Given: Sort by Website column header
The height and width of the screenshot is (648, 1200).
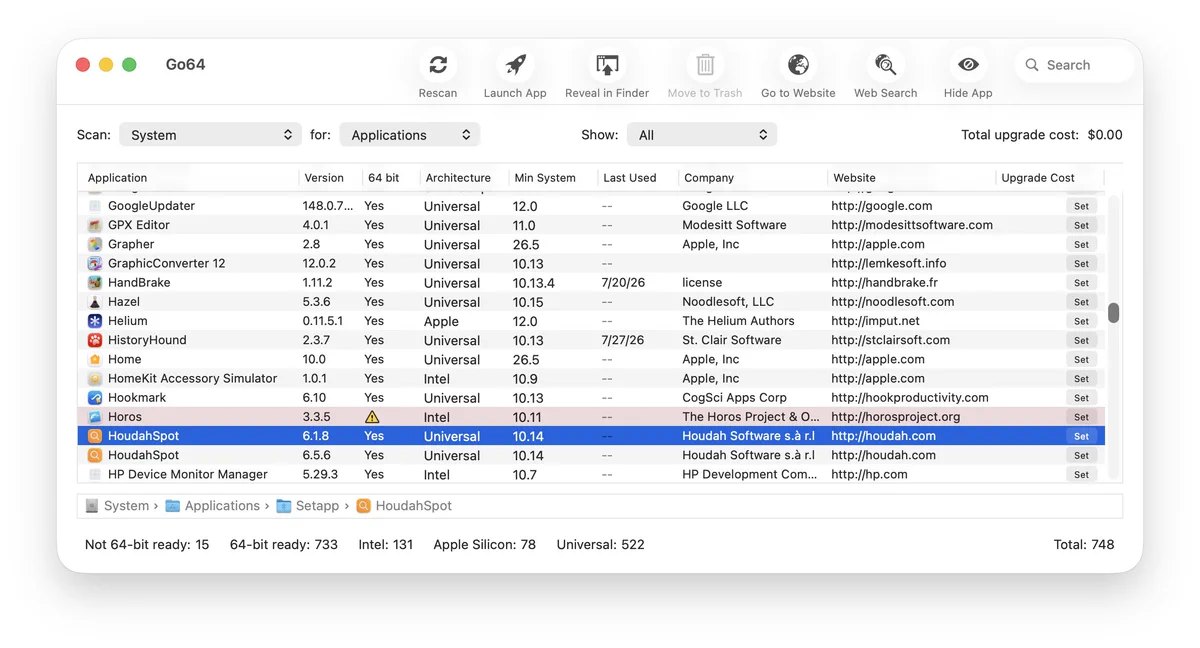Looking at the screenshot, I should point(911,178).
